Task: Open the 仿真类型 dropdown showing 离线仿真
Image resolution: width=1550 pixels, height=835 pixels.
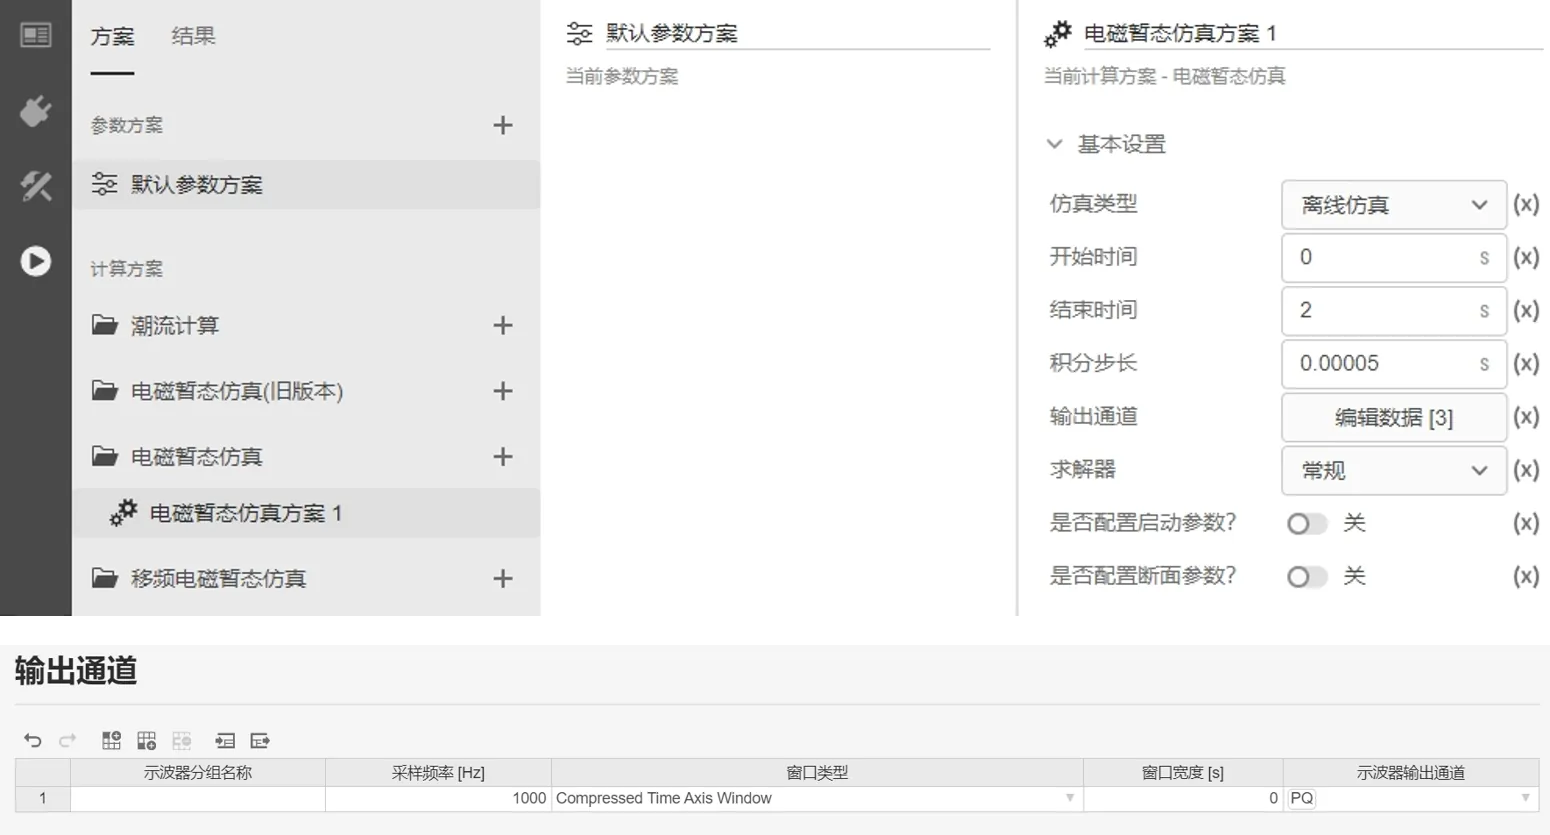Action: [1392, 204]
